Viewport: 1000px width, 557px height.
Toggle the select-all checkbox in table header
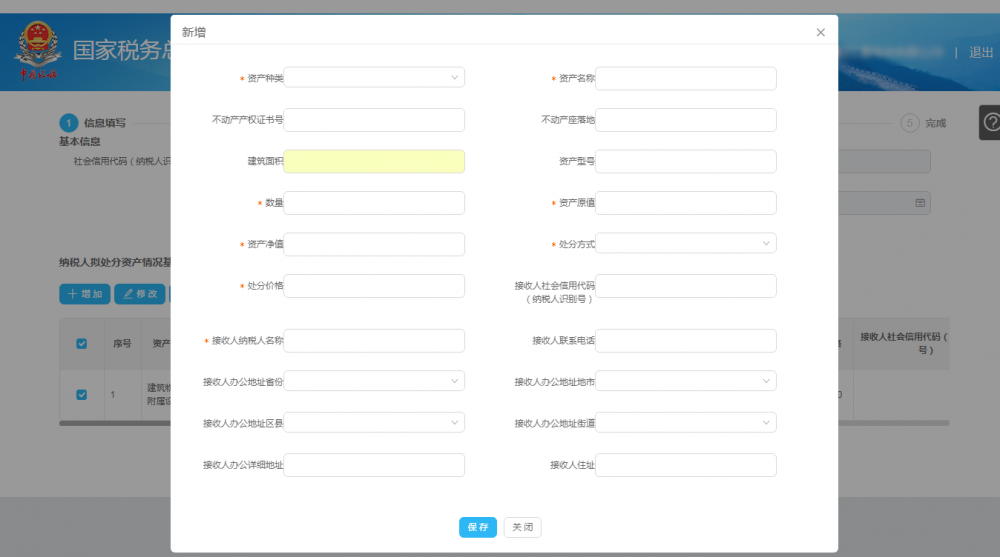click(x=82, y=343)
